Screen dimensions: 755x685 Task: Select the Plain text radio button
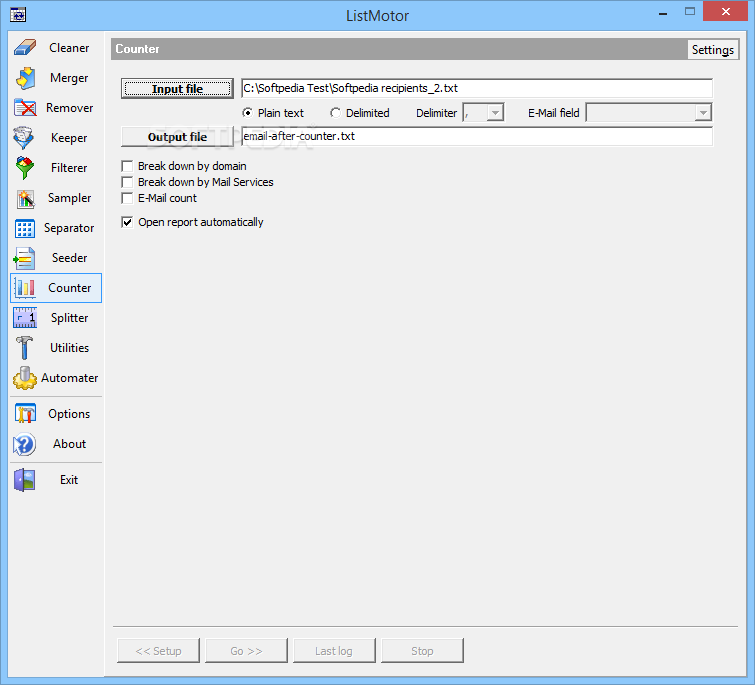247,113
